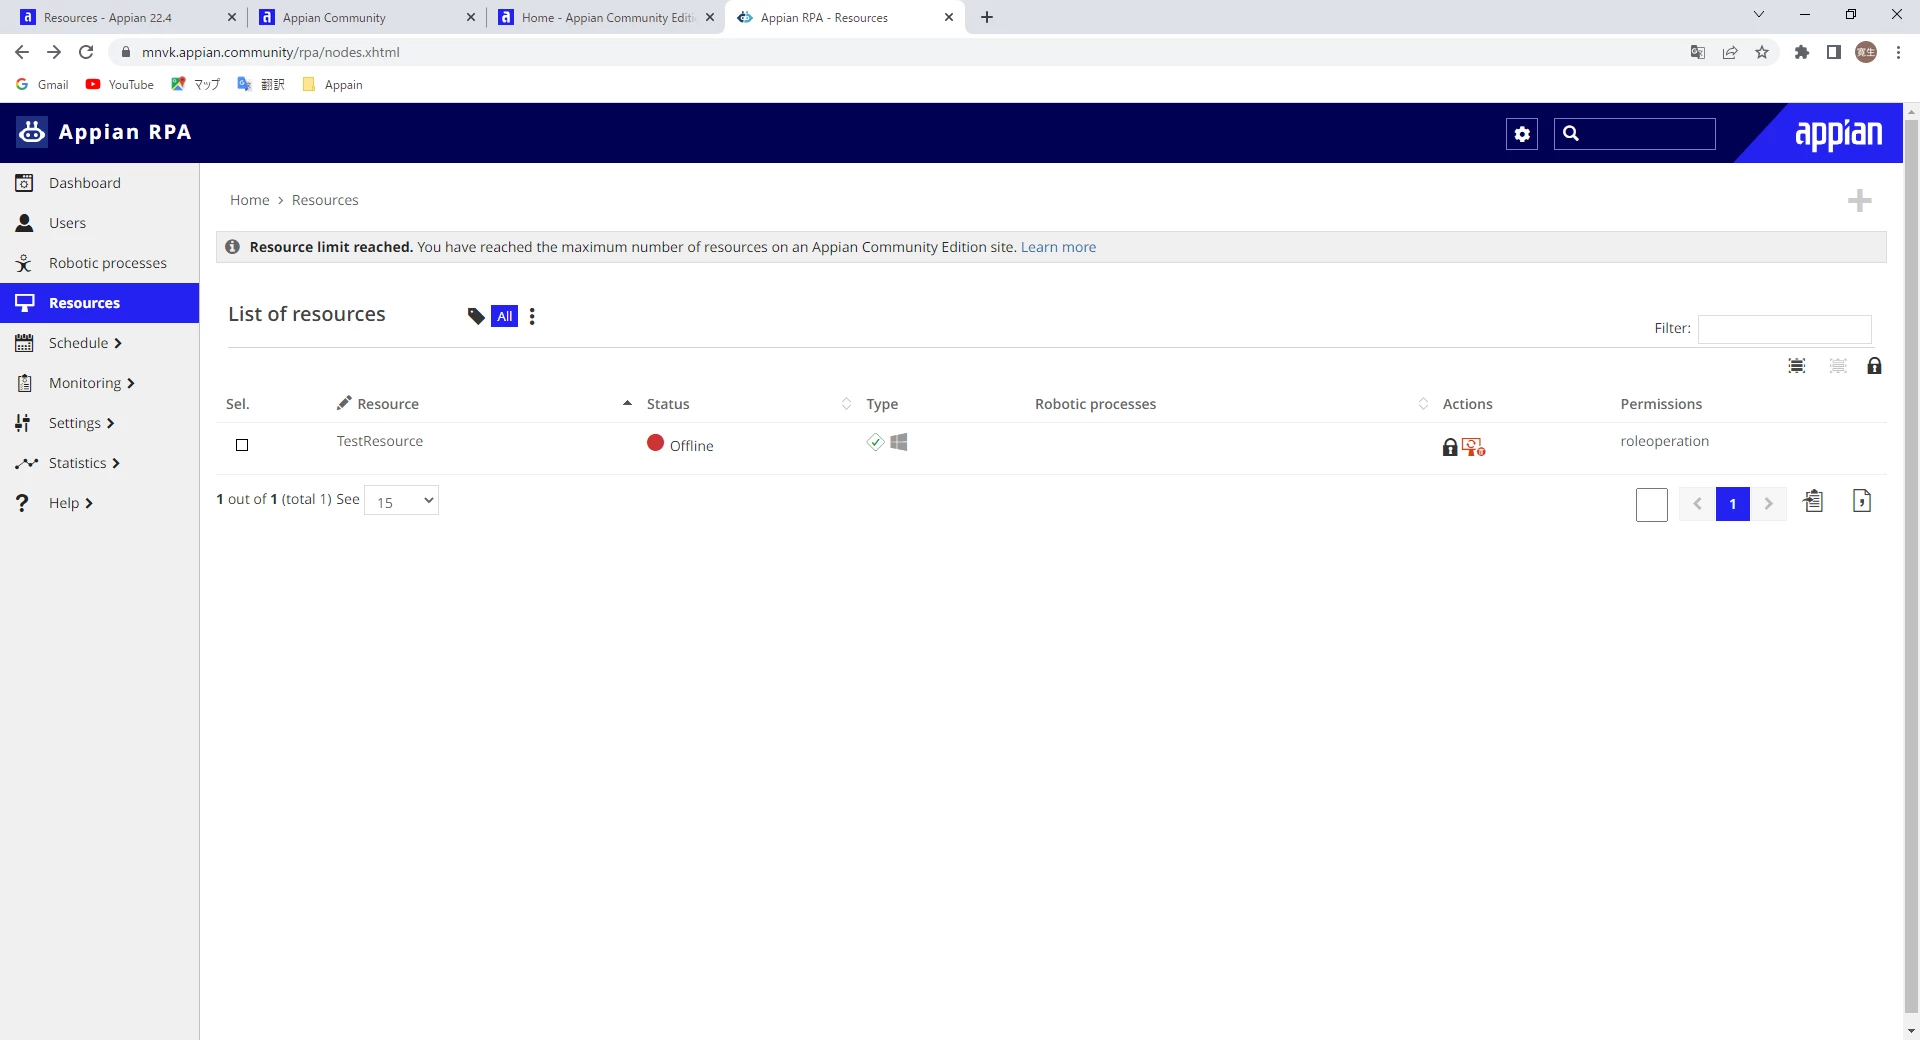The width and height of the screenshot is (1920, 1040).
Task: Switch to Home - Appian Community Edition tab
Action: tap(604, 17)
